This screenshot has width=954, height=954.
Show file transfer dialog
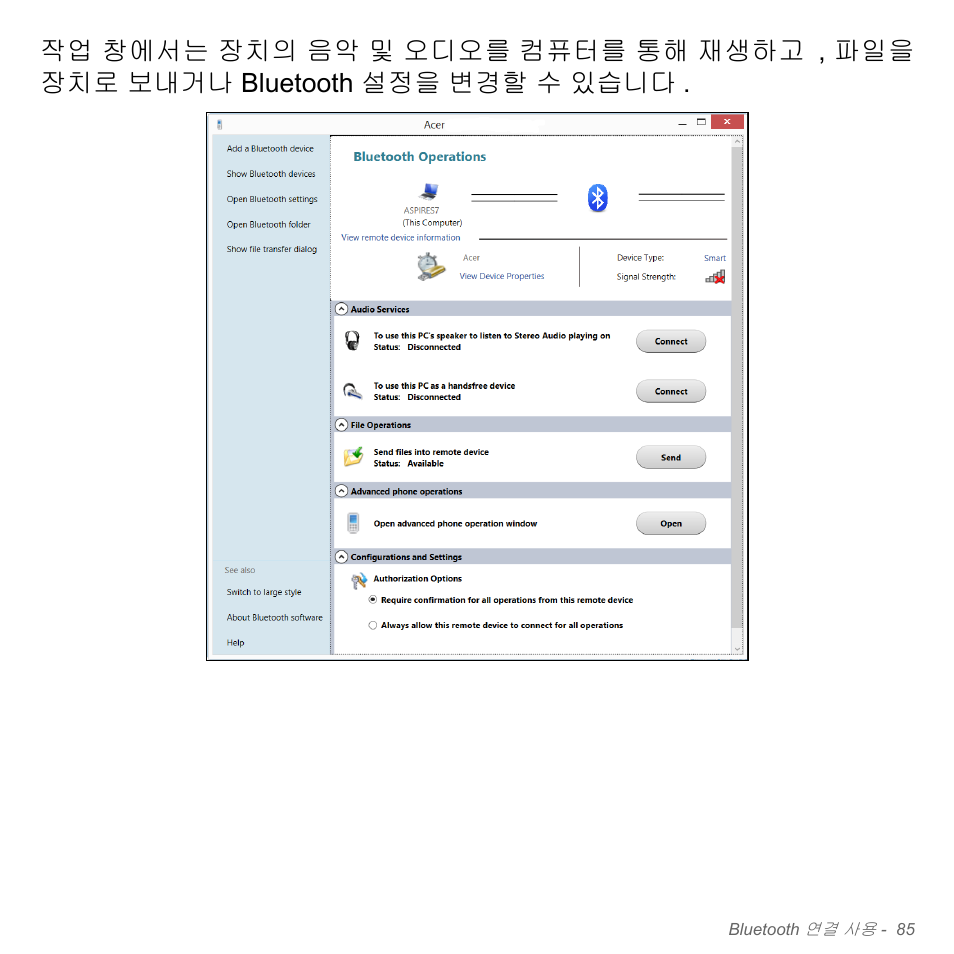coord(271,249)
